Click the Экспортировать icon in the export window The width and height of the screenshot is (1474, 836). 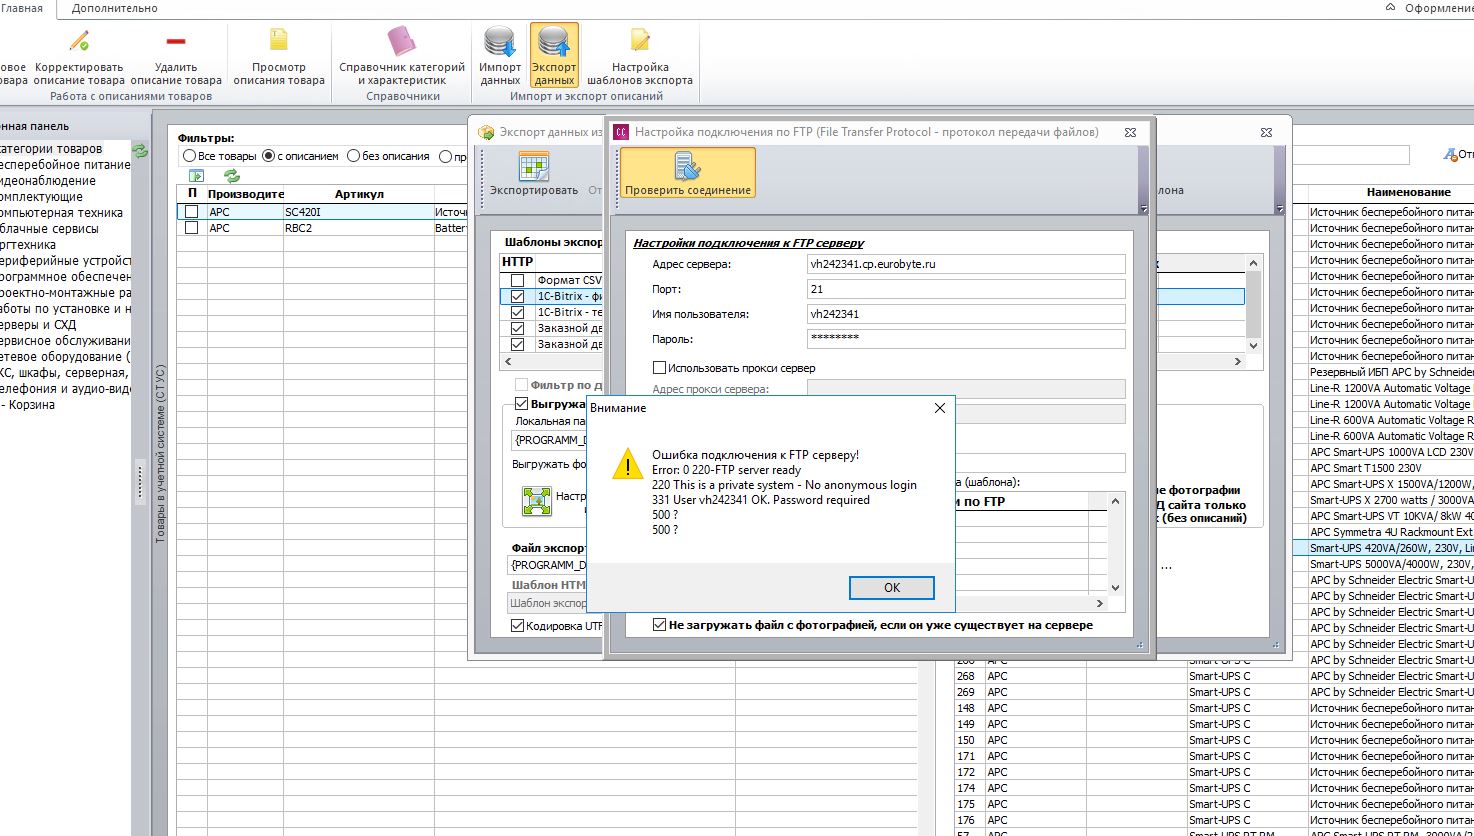pos(534,165)
